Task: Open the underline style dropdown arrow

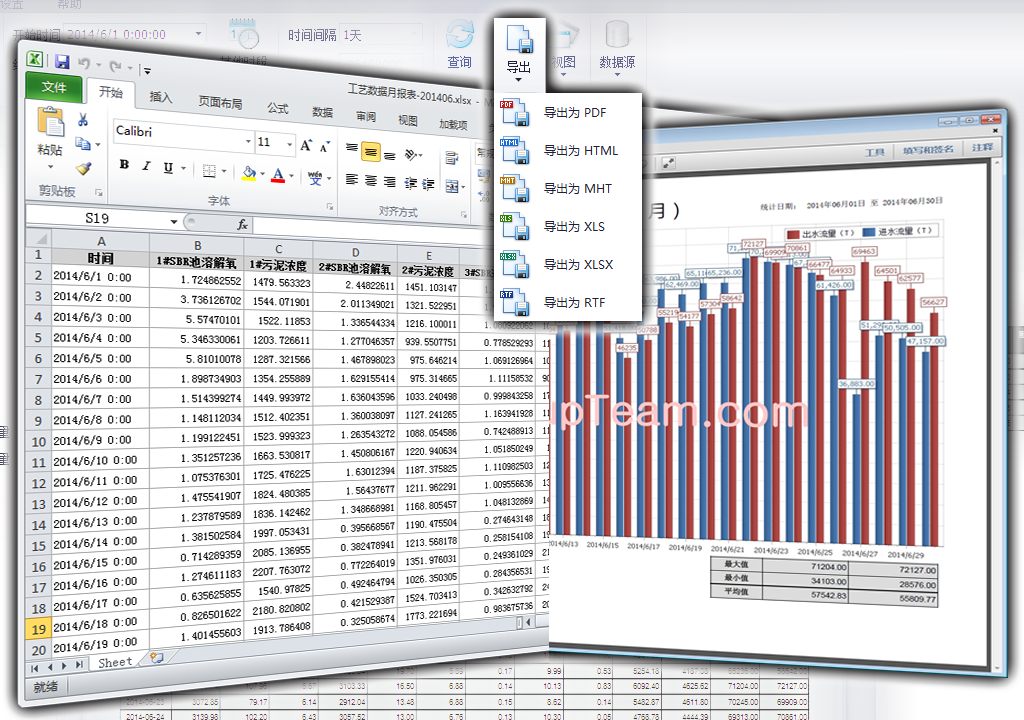Action: tap(184, 169)
